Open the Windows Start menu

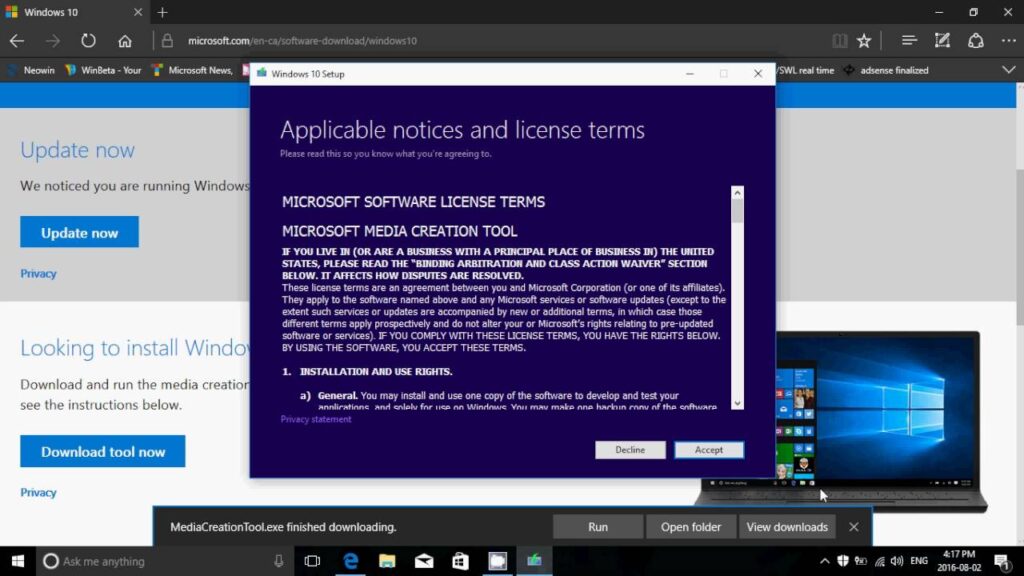click(x=18, y=561)
